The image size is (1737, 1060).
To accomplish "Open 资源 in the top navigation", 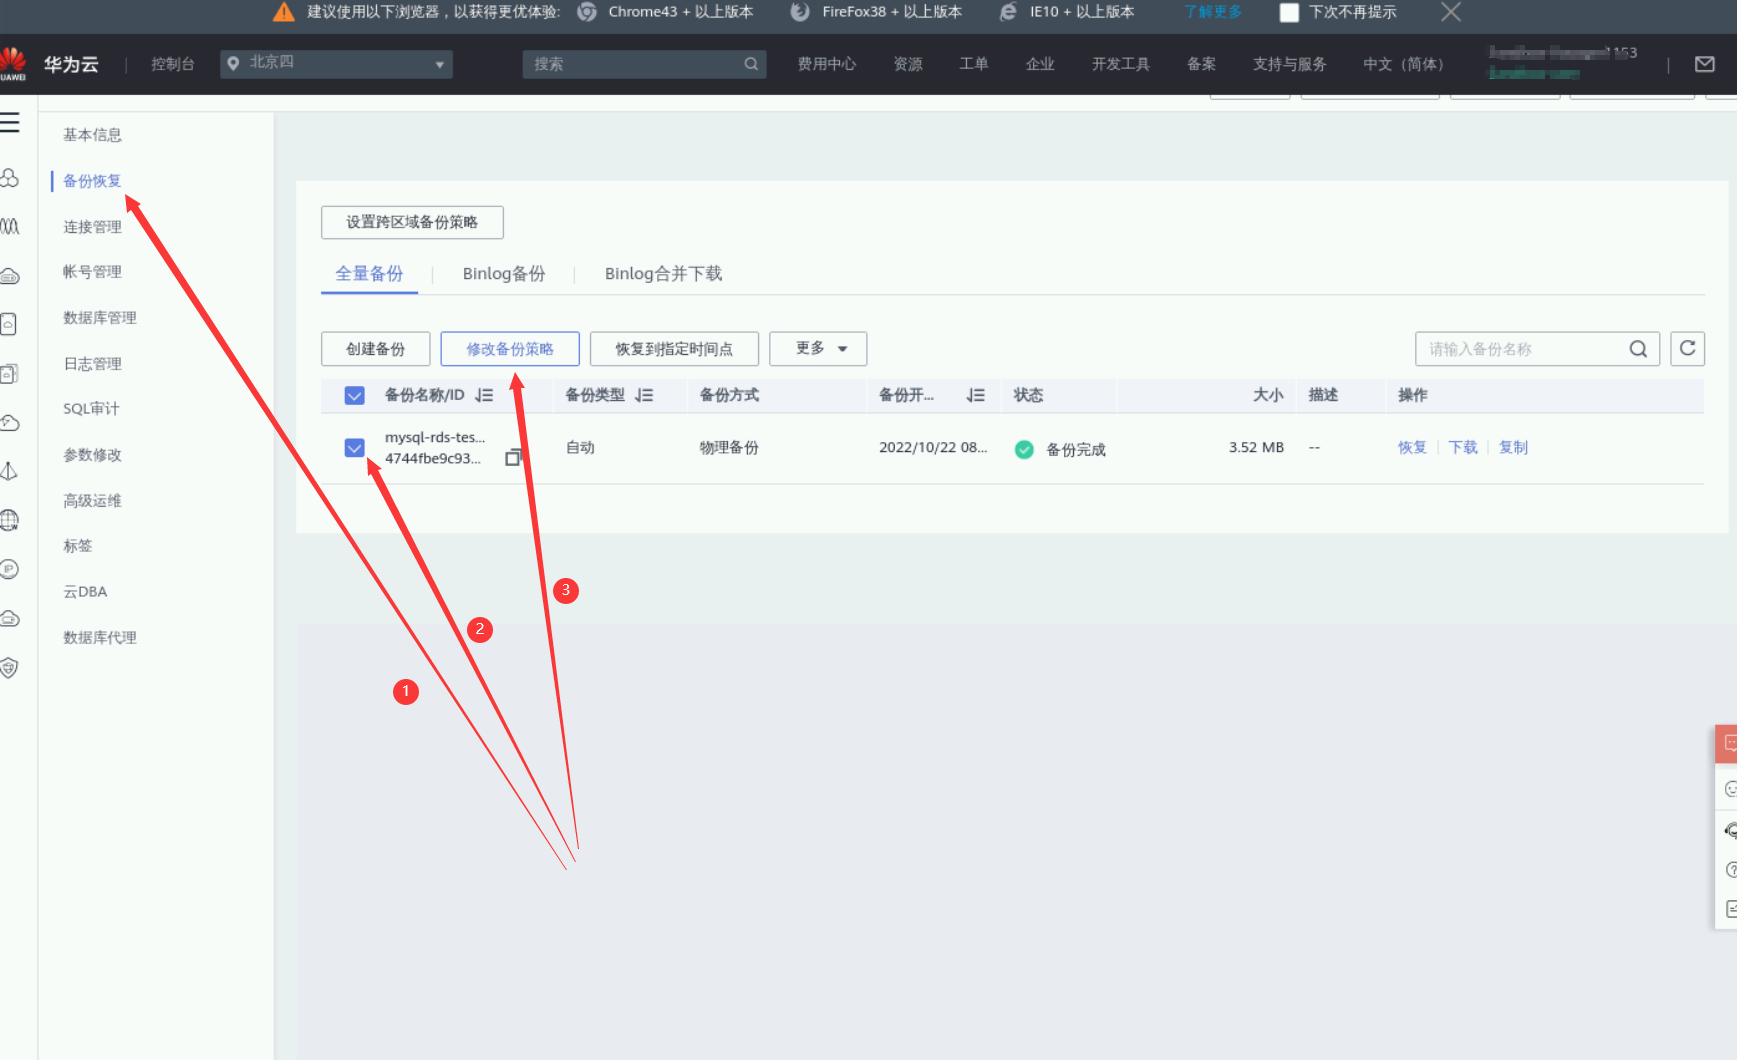I will pos(908,64).
